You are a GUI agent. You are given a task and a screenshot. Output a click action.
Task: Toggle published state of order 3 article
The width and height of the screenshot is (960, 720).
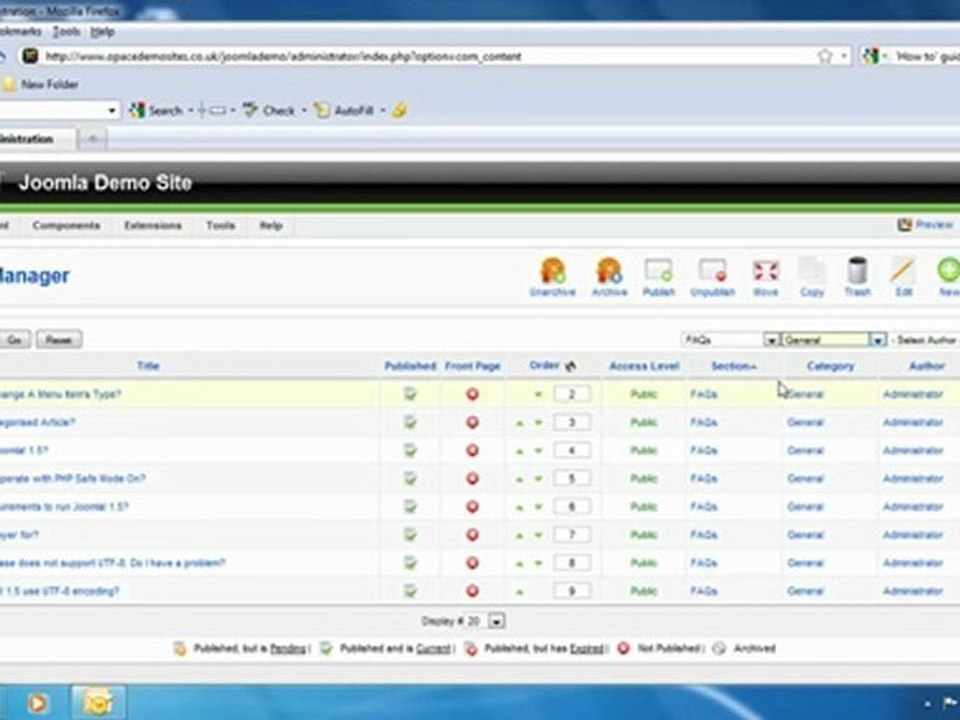[410, 422]
